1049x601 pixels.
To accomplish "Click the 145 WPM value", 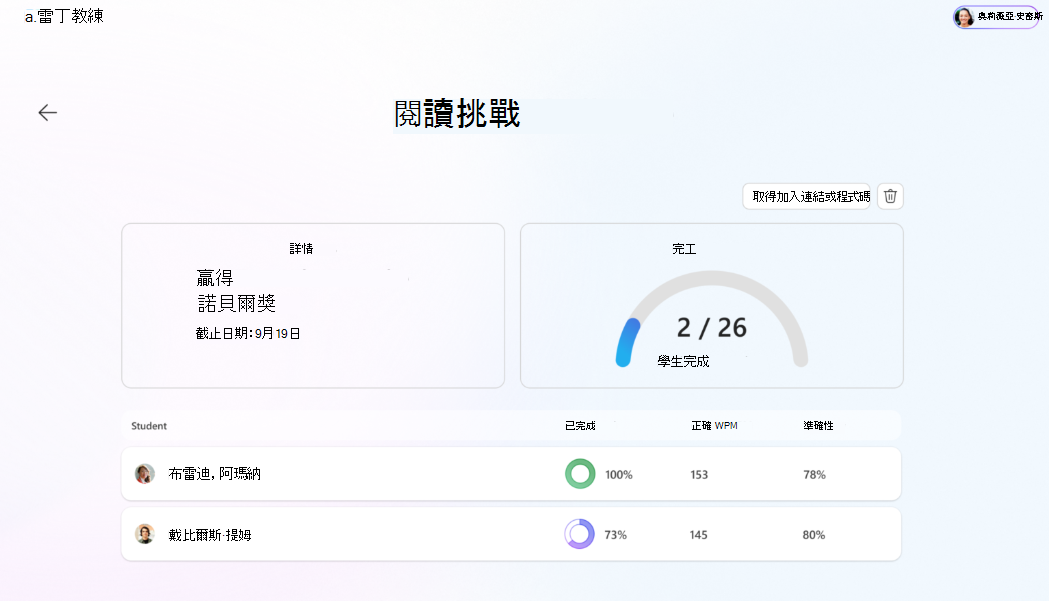I will [x=698, y=535].
